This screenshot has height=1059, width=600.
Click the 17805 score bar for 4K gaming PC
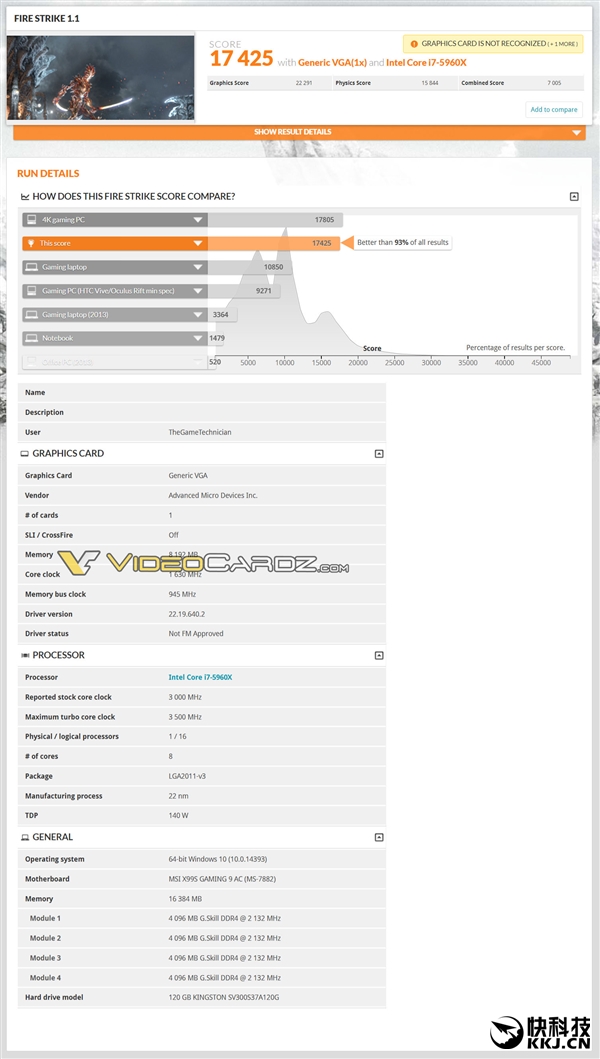(276, 220)
